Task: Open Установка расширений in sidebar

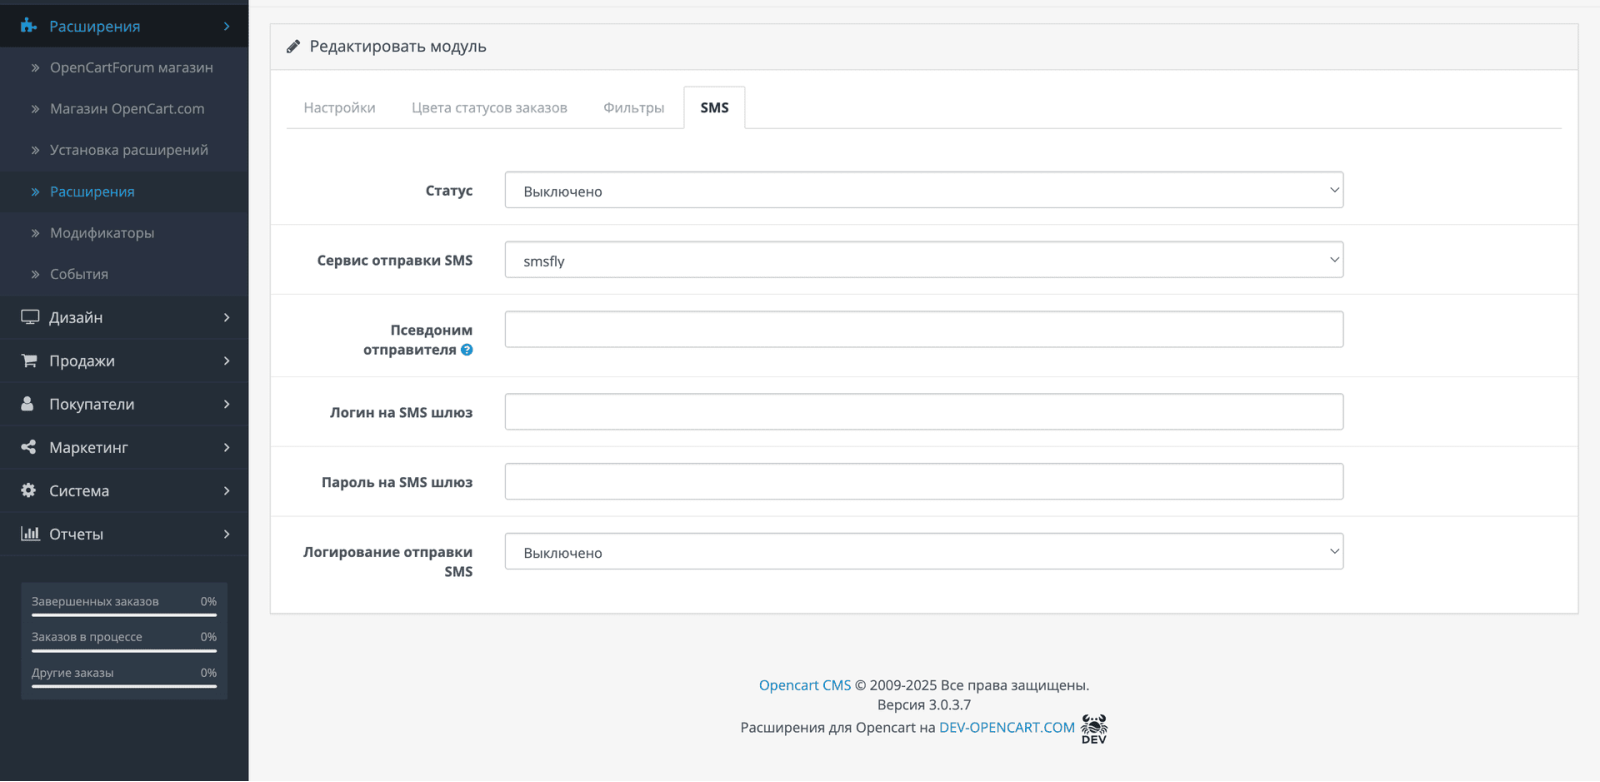Action: pyautogui.click(x=129, y=150)
